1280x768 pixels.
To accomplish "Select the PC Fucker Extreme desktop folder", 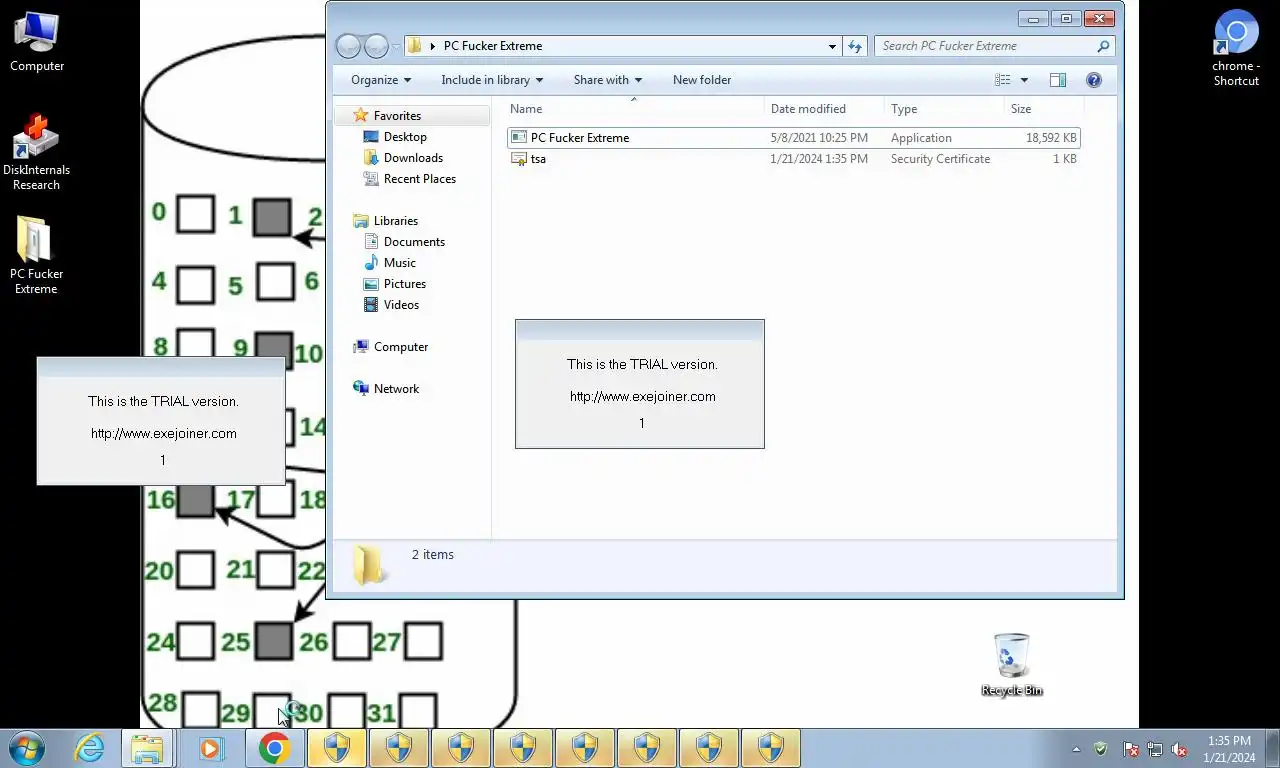I will (37, 256).
